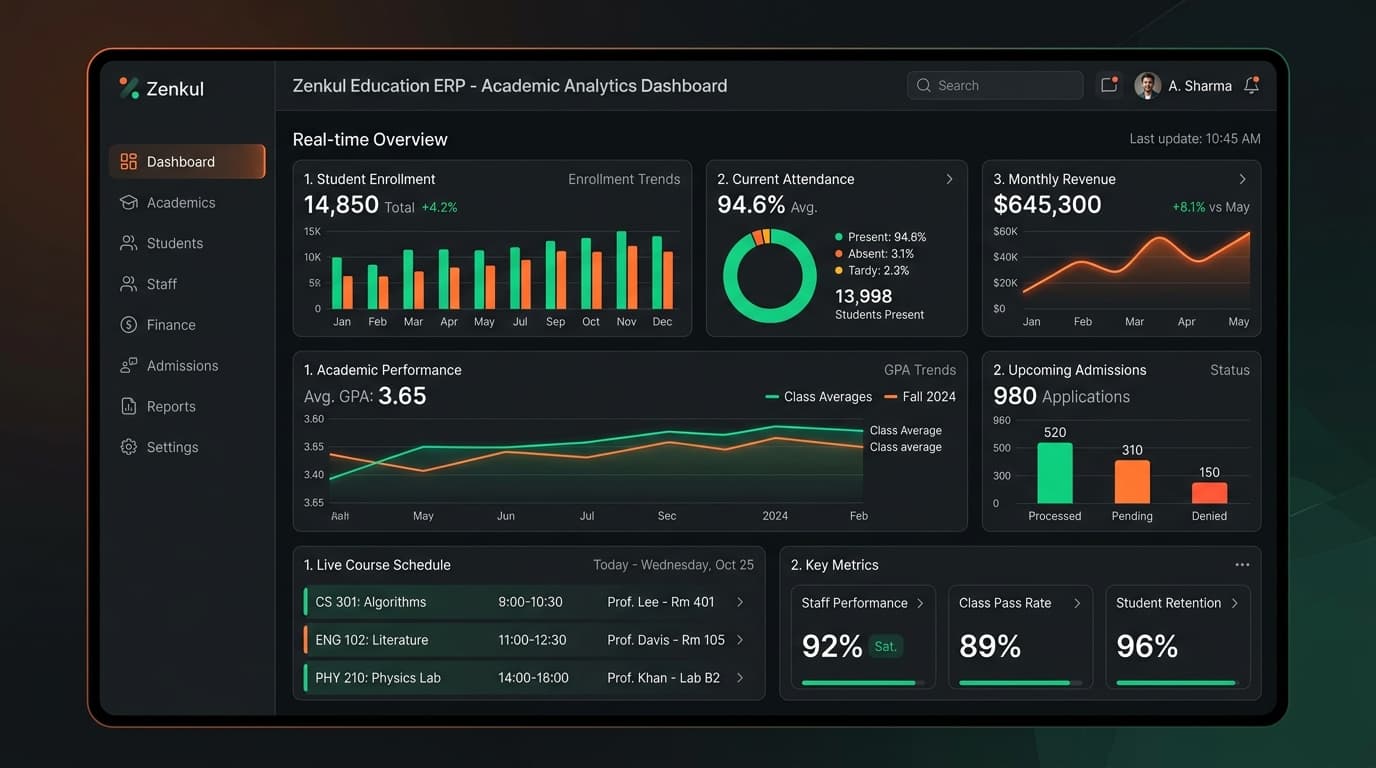Open the Key Metrics more options menu
This screenshot has width=1376, height=768.
point(1242,565)
